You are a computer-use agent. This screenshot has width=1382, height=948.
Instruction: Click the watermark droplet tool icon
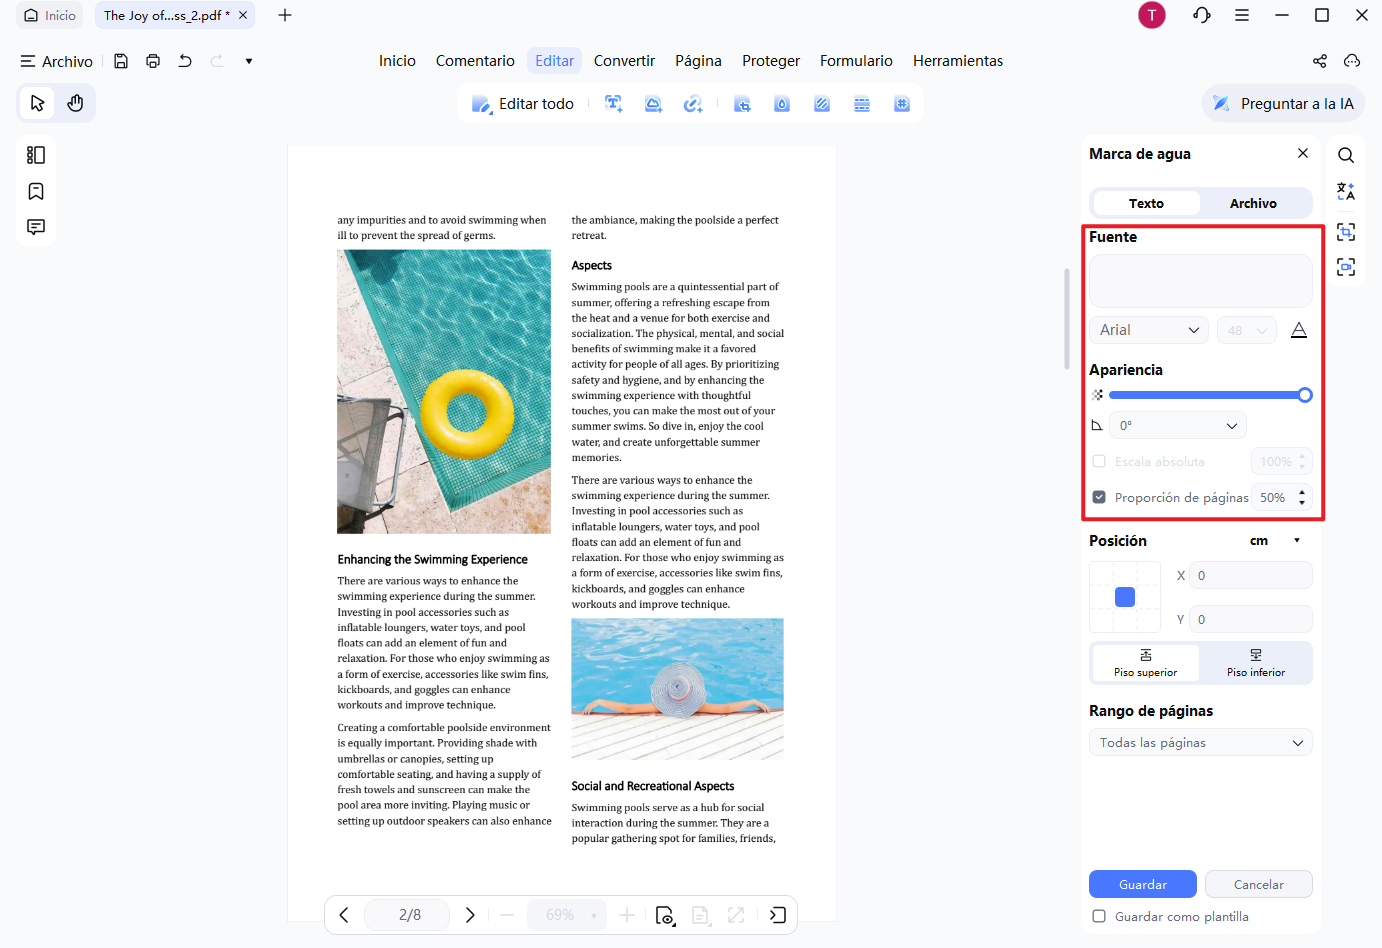[x=782, y=104]
